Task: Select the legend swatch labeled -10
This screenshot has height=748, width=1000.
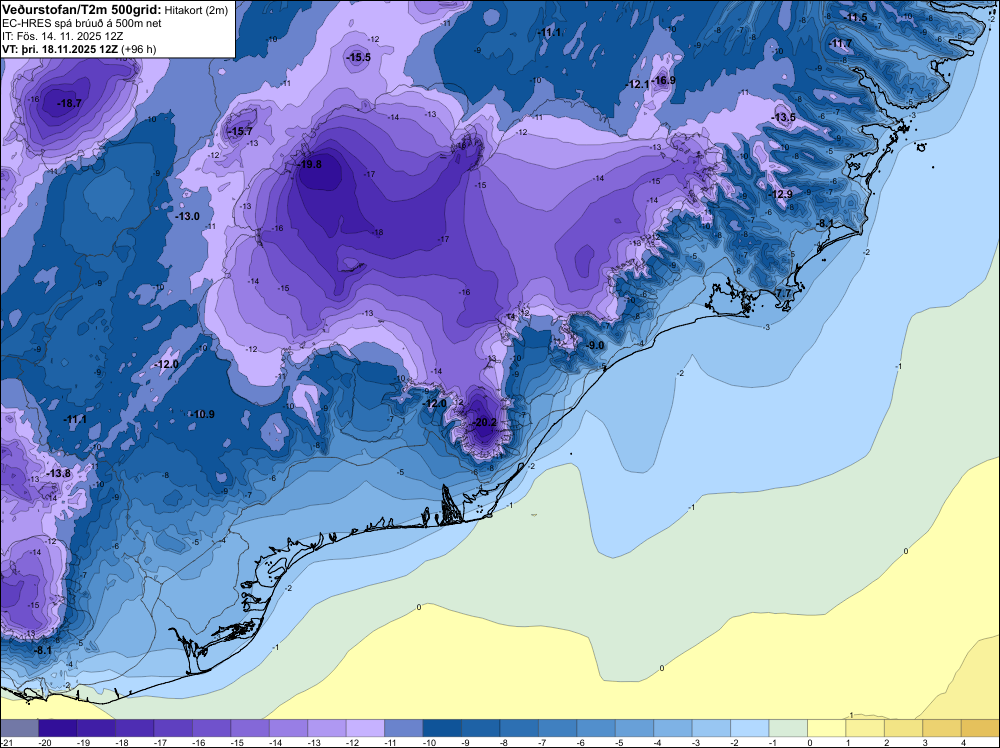Action: (442, 728)
